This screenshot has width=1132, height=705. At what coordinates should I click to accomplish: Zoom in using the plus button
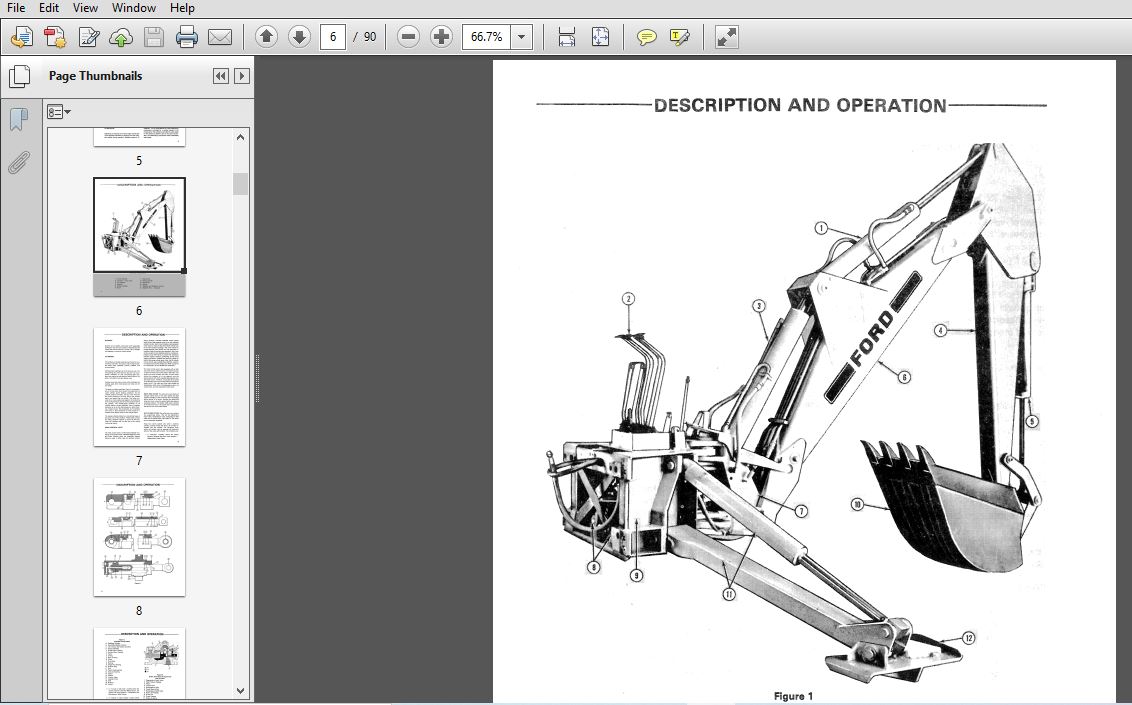441,37
